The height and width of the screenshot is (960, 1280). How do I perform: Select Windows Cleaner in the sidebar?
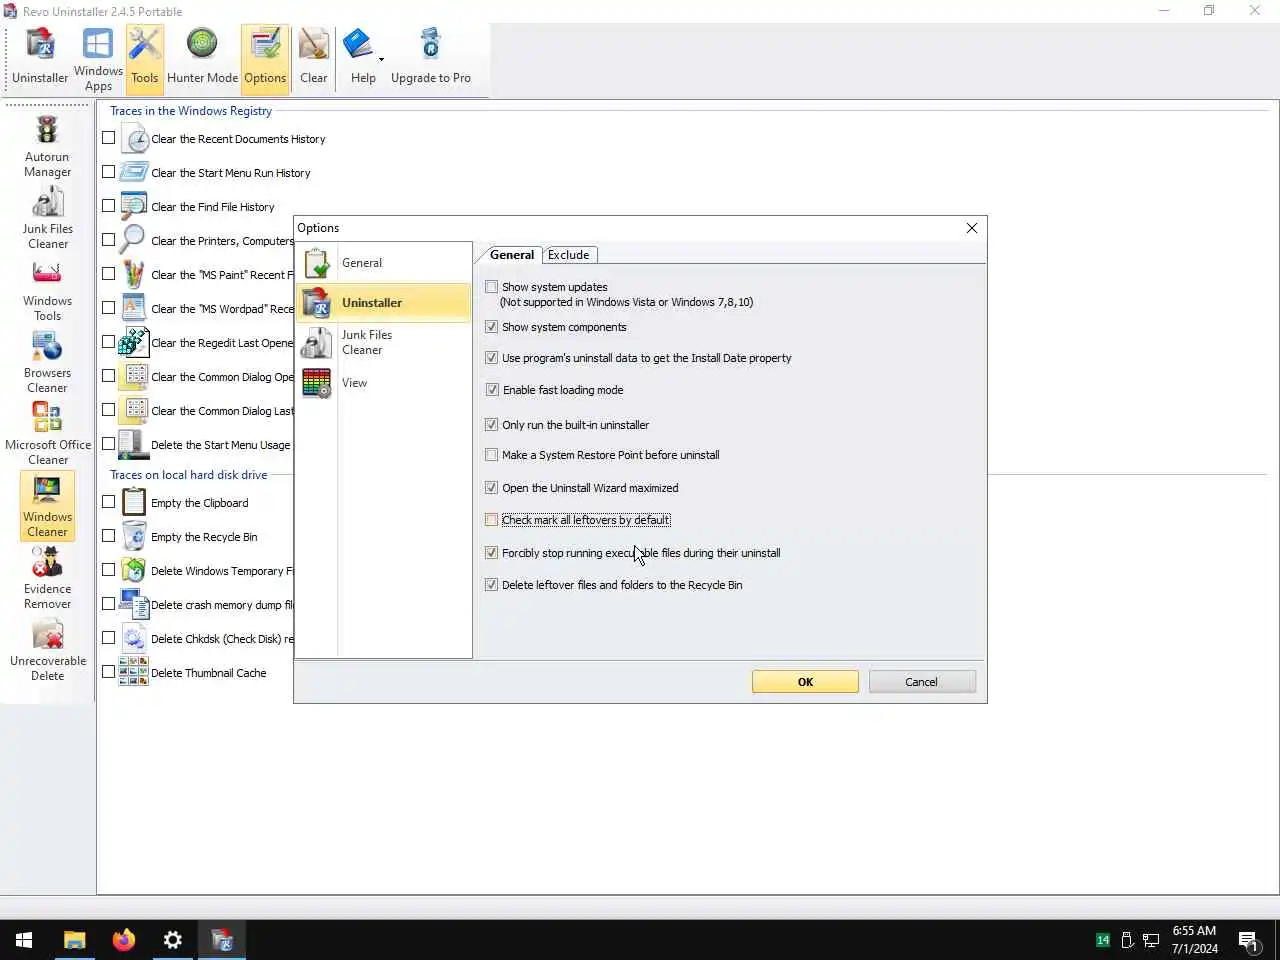click(x=47, y=506)
